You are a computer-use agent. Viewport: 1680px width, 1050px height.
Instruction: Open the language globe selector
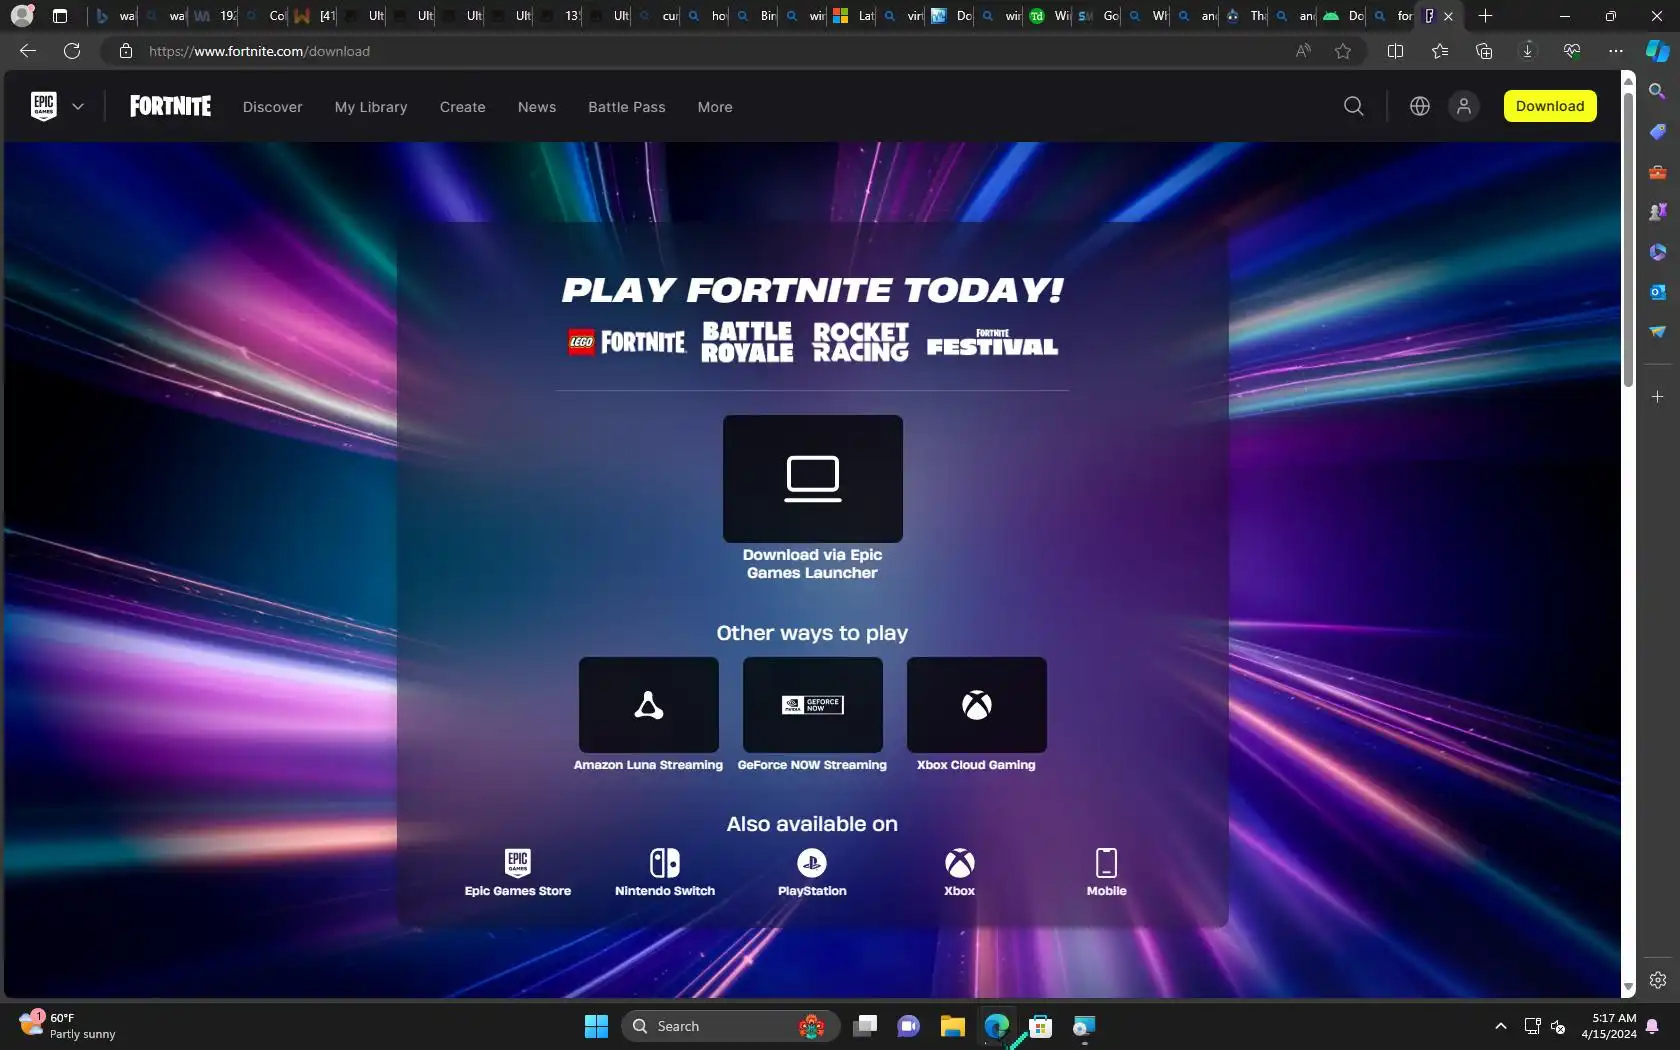(1420, 106)
